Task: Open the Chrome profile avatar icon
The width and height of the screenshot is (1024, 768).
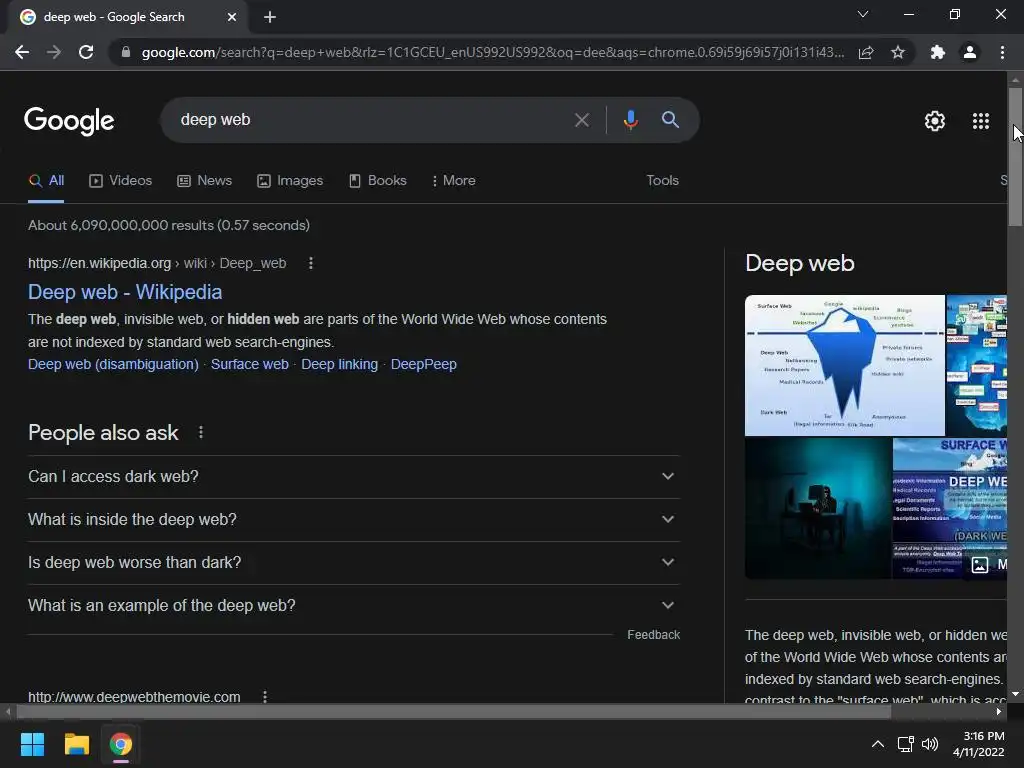Action: tap(970, 52)
